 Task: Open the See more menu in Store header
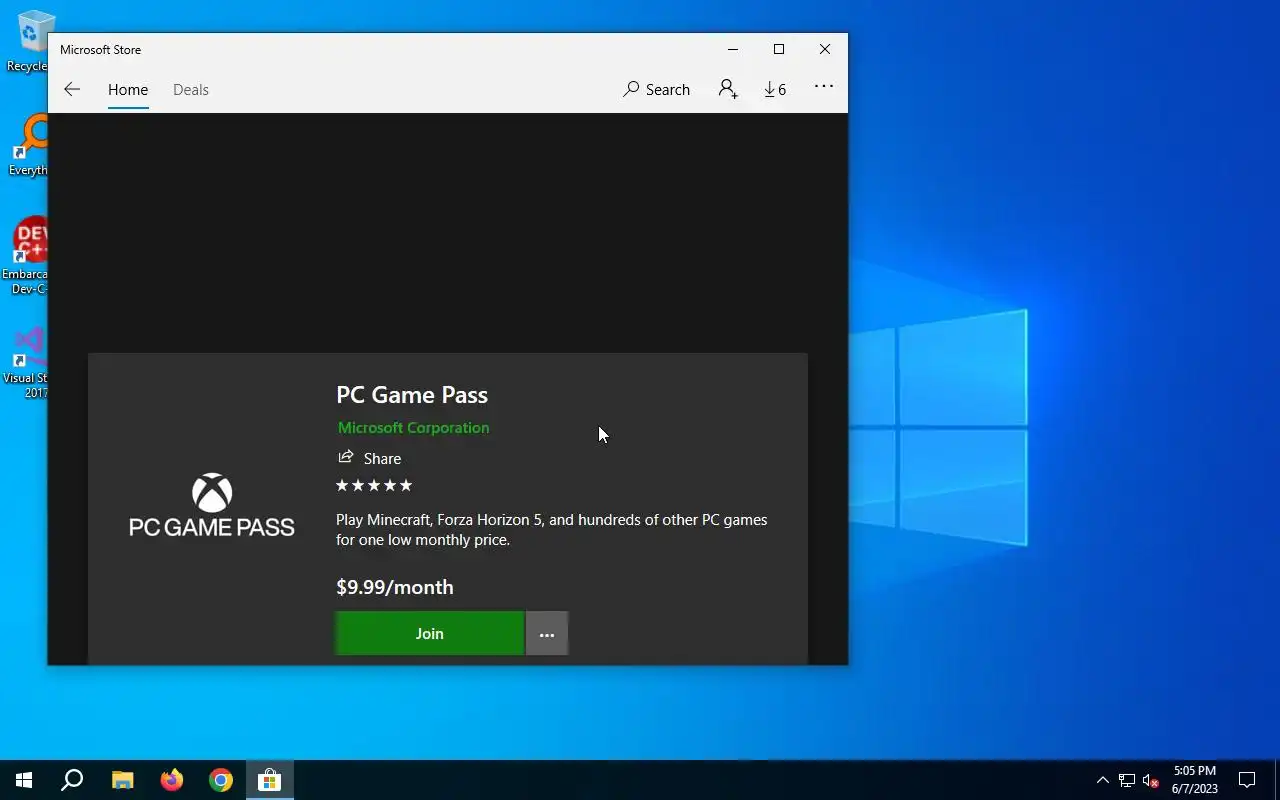824,87
